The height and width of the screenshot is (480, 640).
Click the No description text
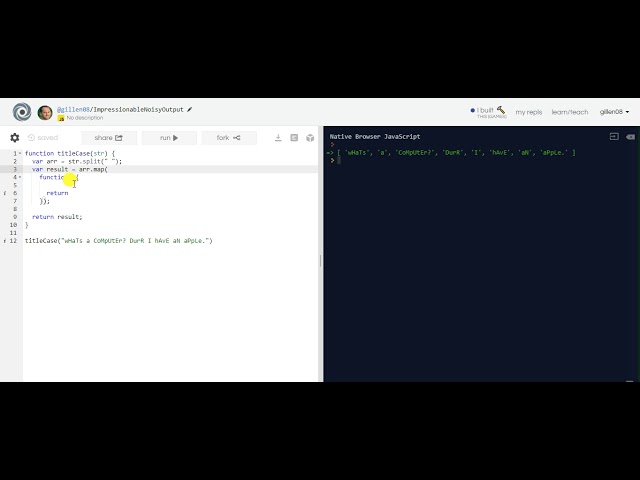coord(85,118)
